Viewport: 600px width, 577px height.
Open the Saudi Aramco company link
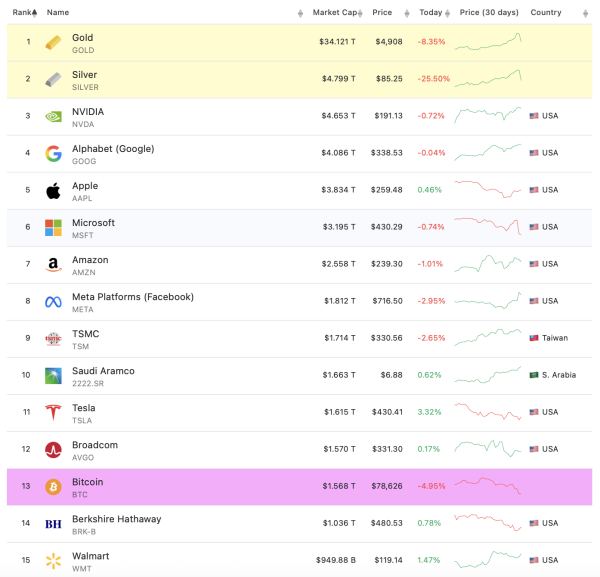click(x=103, y=371)
